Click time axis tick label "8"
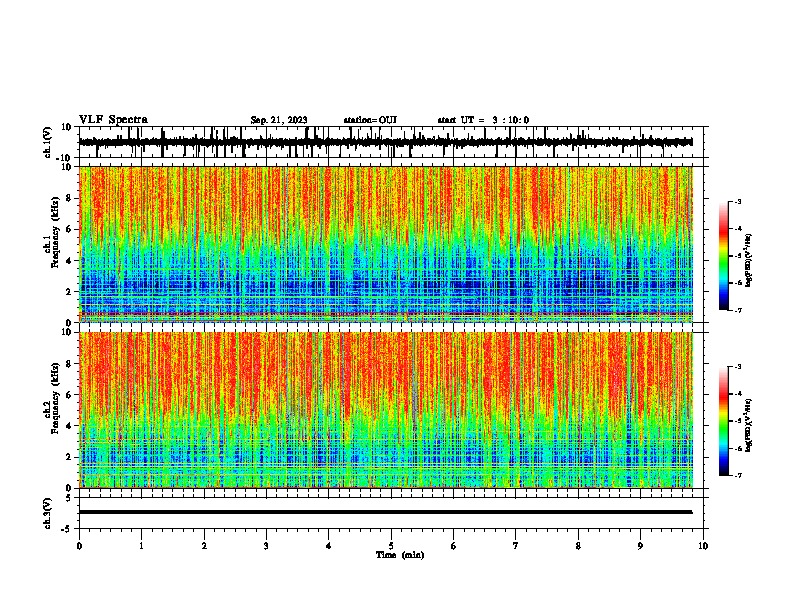Image resolution: width=792 pixels, height=612 pixels. click(578, 546)
